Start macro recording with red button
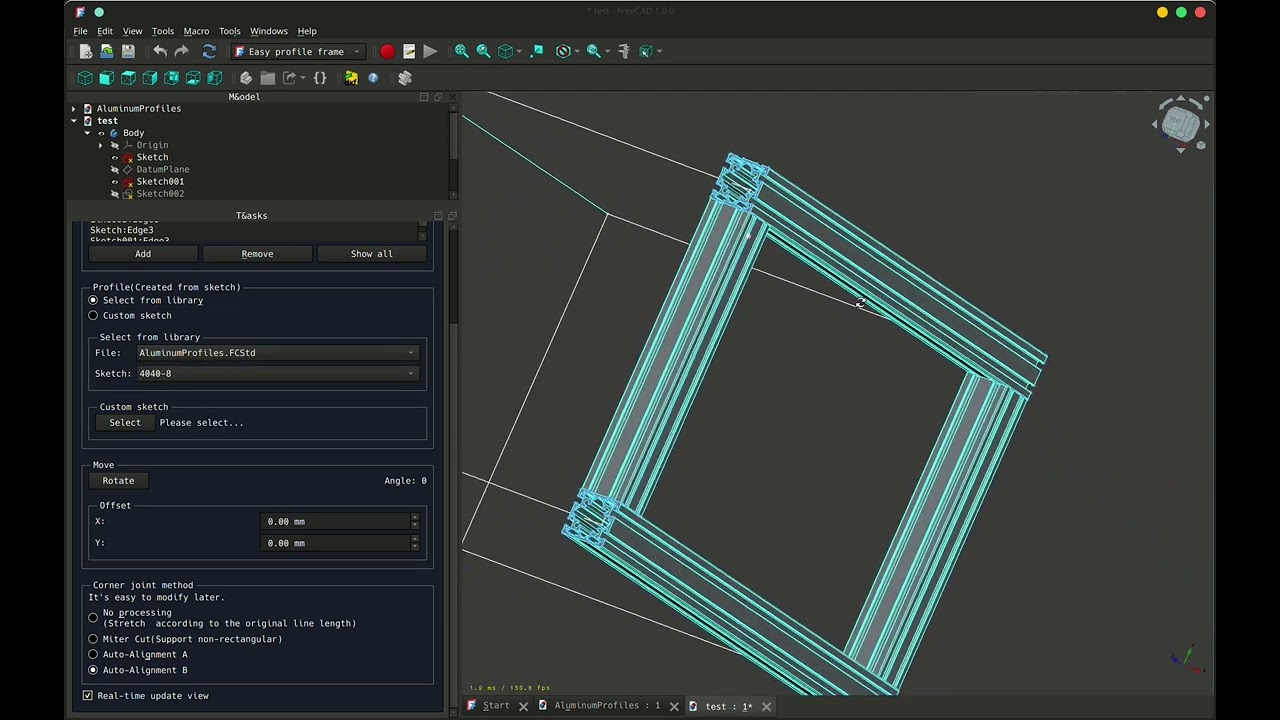Screen dimensions: 1280x720 387,51
